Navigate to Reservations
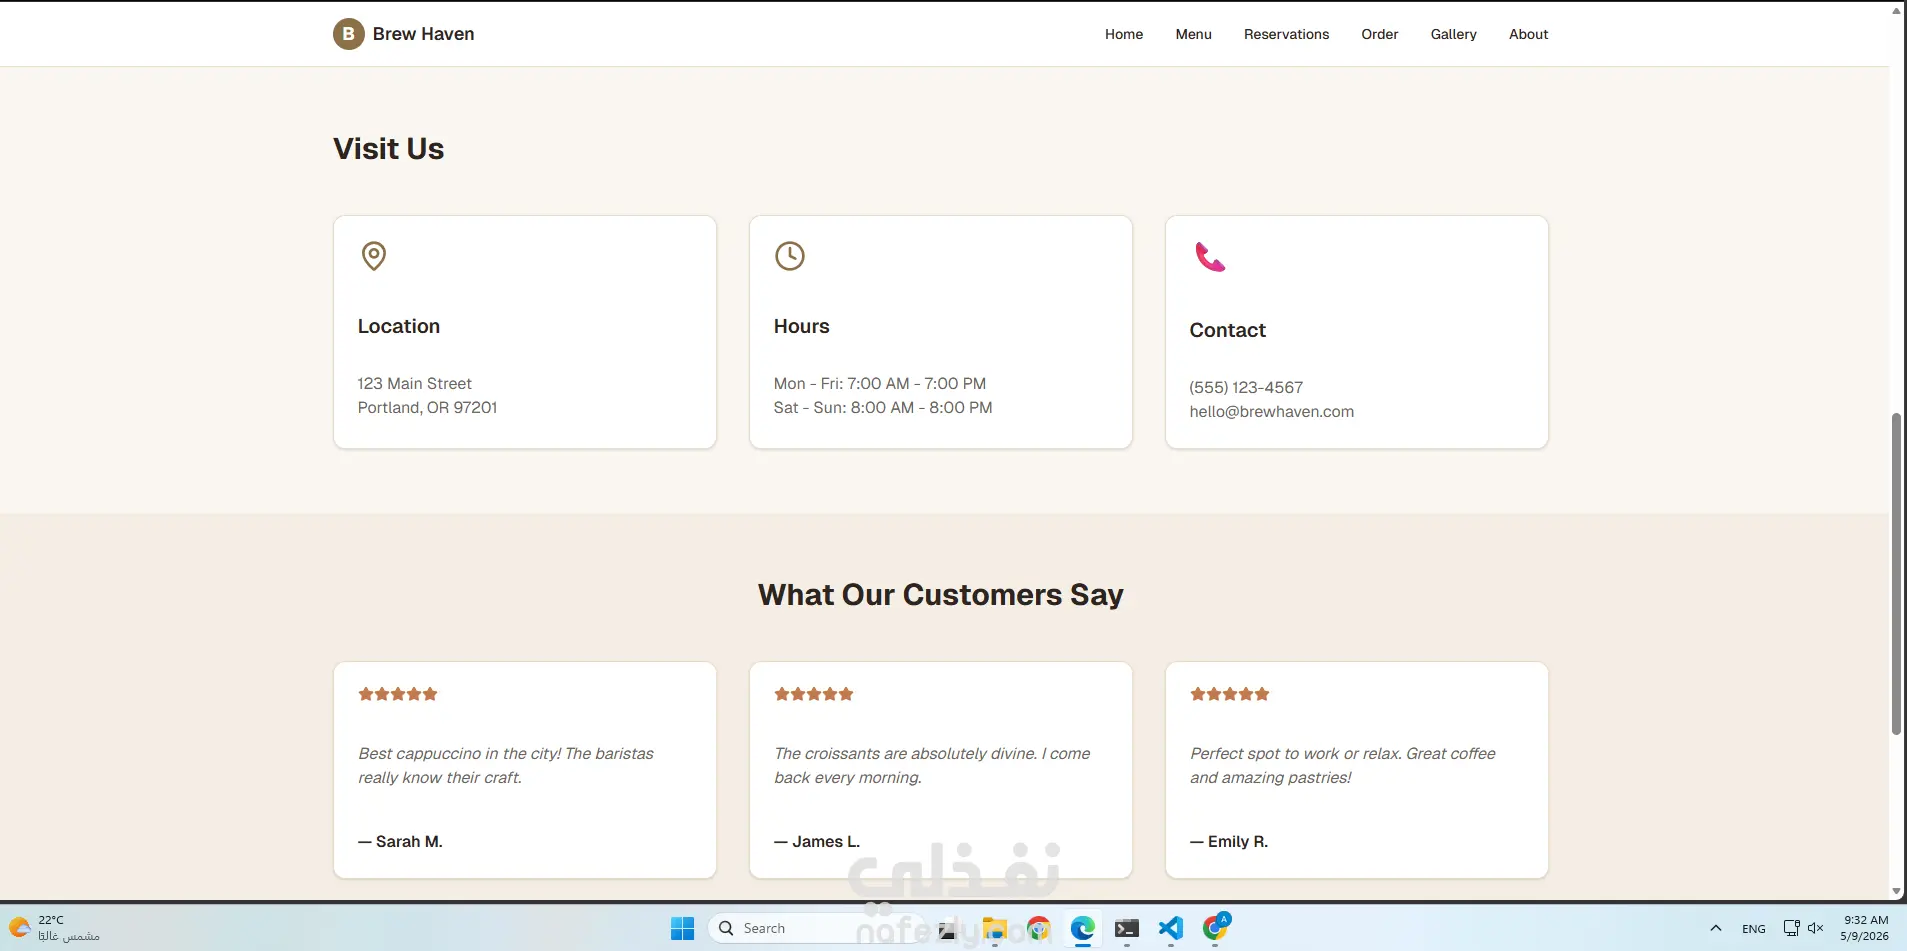 [1287, 34]
